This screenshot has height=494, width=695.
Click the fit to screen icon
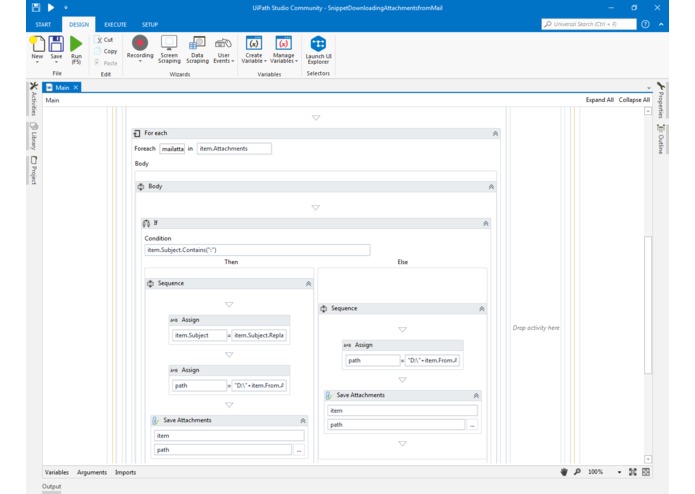633,472
